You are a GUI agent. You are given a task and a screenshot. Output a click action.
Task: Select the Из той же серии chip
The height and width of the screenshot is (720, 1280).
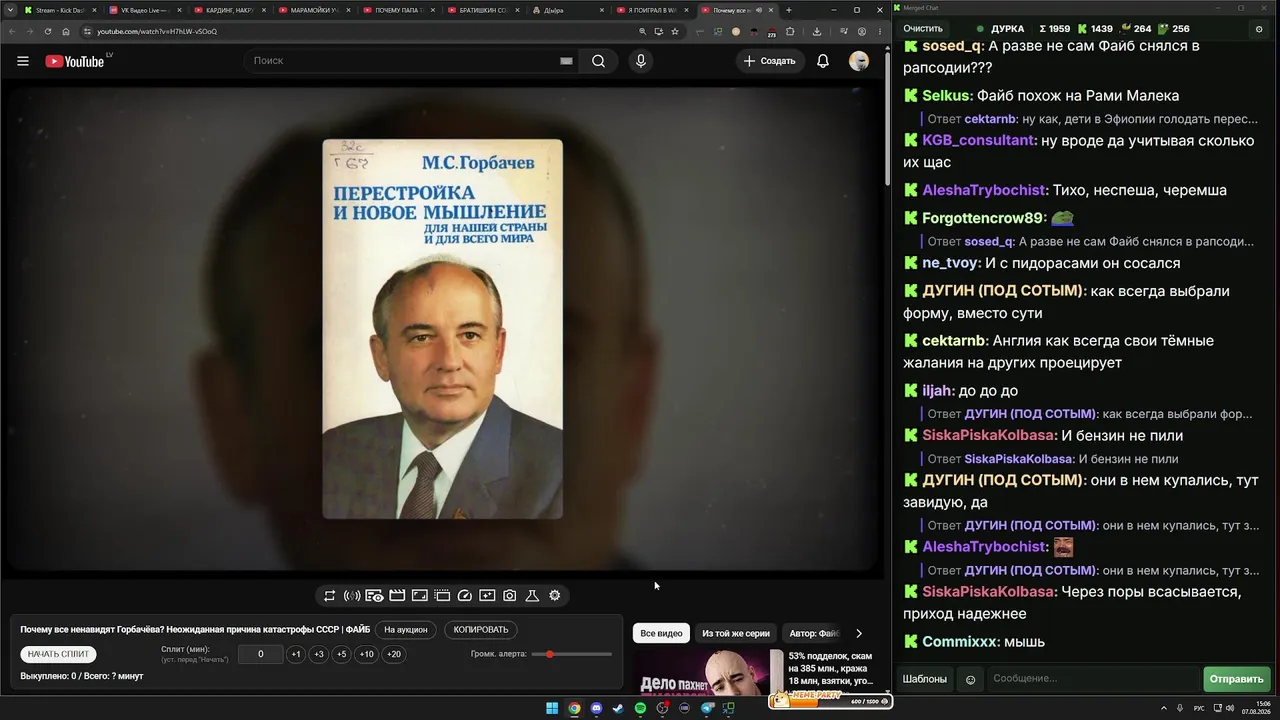pos(736,633)
